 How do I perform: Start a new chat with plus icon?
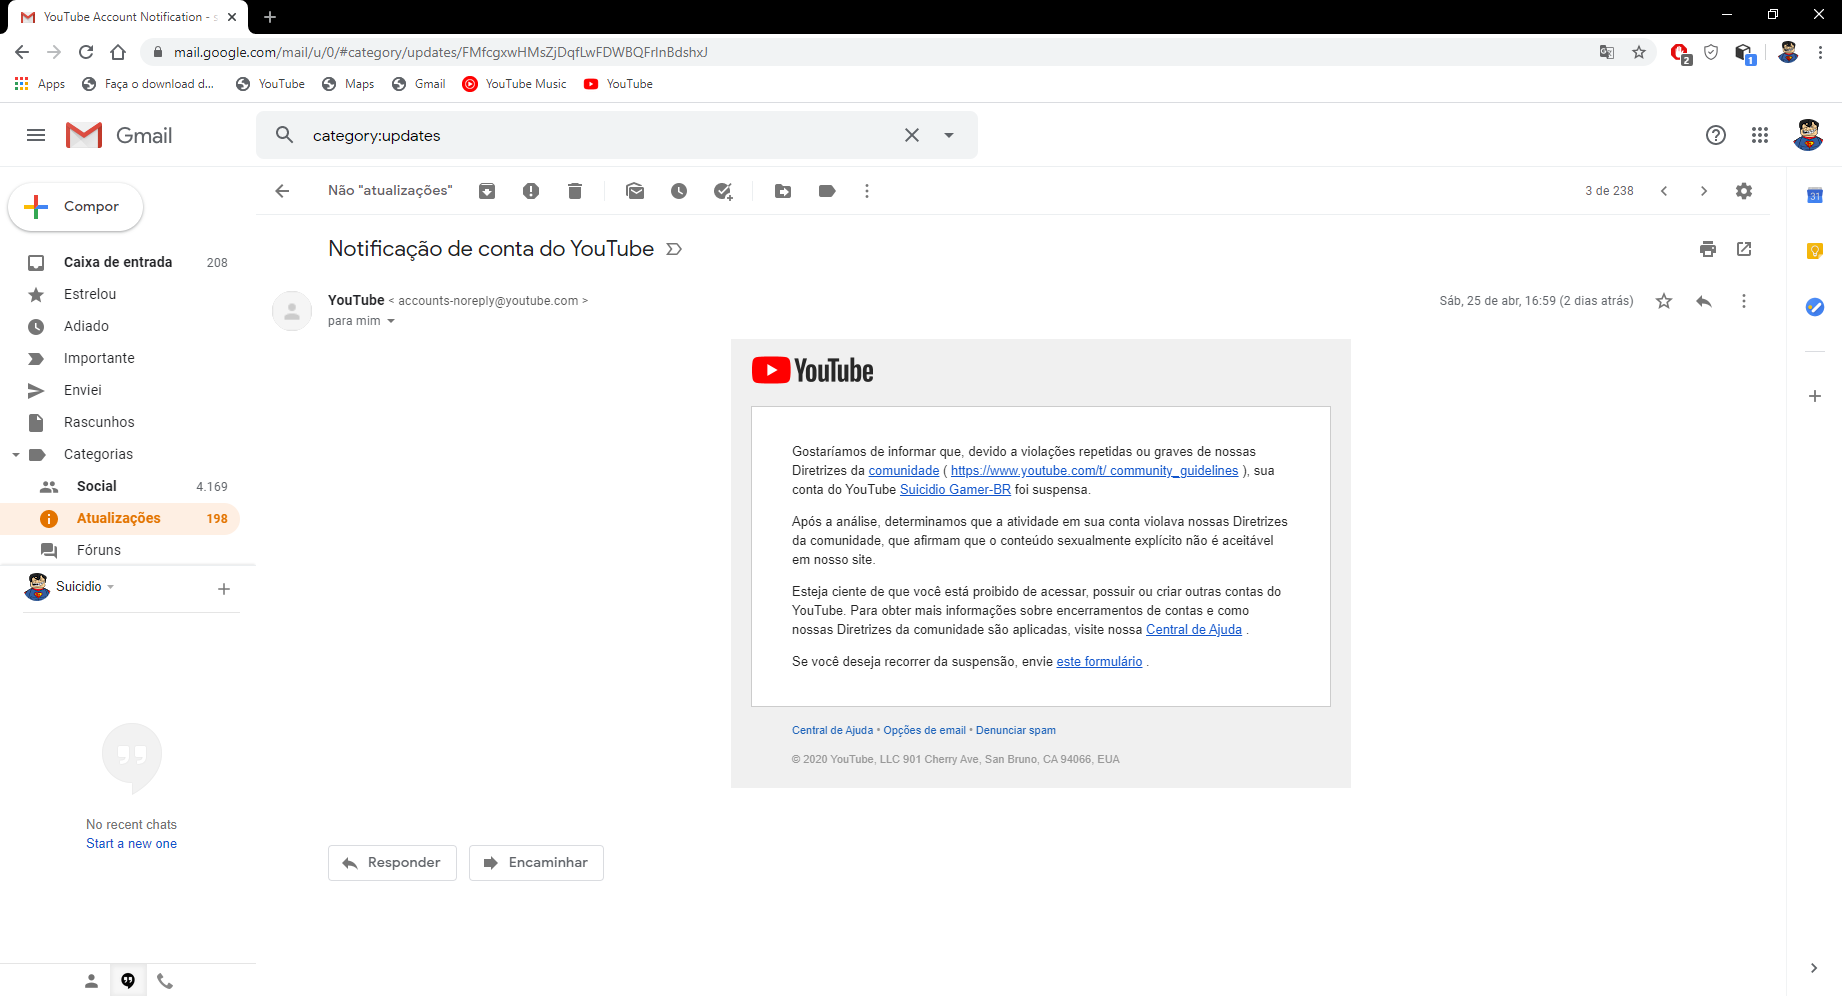click(x=224, y=589)
